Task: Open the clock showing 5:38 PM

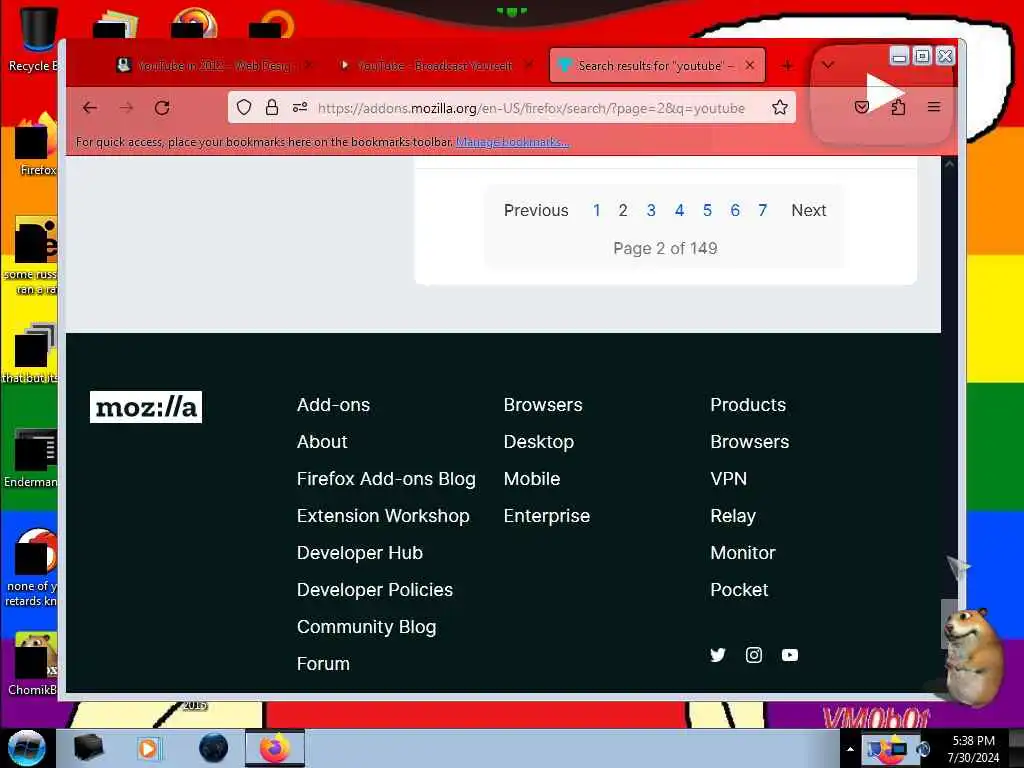Action: coord(973,749)
